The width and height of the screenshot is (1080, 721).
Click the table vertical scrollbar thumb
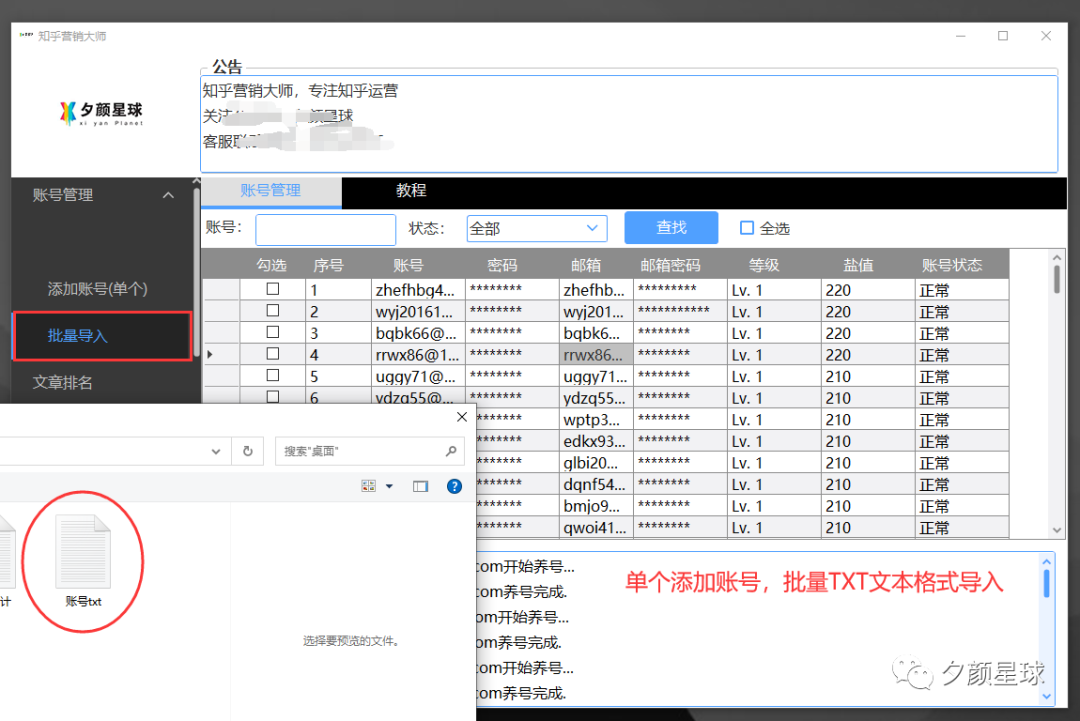(x=1057, y=280)
